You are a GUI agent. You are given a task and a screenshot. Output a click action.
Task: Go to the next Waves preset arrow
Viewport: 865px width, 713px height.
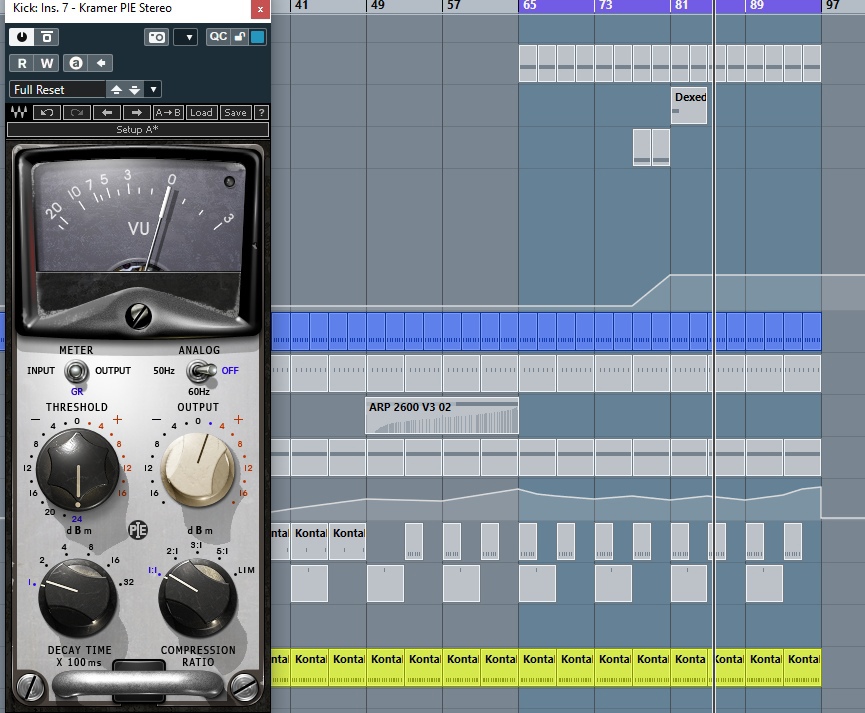pyautogui.click(x=137, y=113)
